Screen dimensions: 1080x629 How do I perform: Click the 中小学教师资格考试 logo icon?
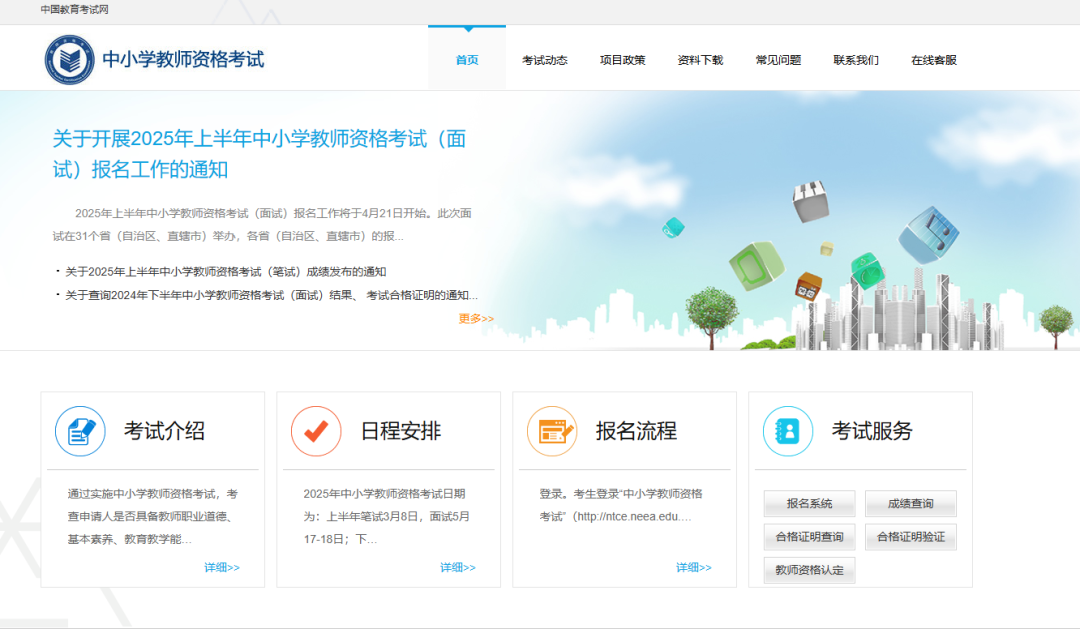click(x=69, y=58)
